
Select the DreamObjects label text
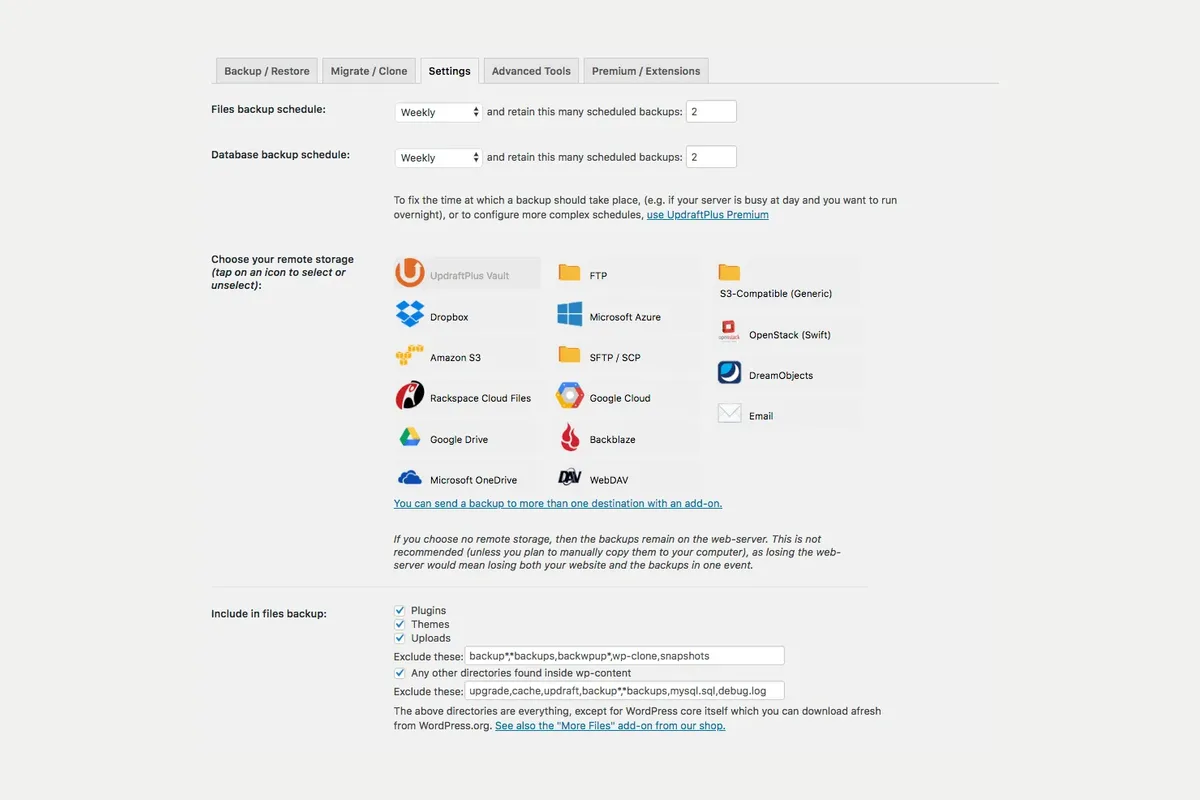pyautogui.click(x=781, y=376)
